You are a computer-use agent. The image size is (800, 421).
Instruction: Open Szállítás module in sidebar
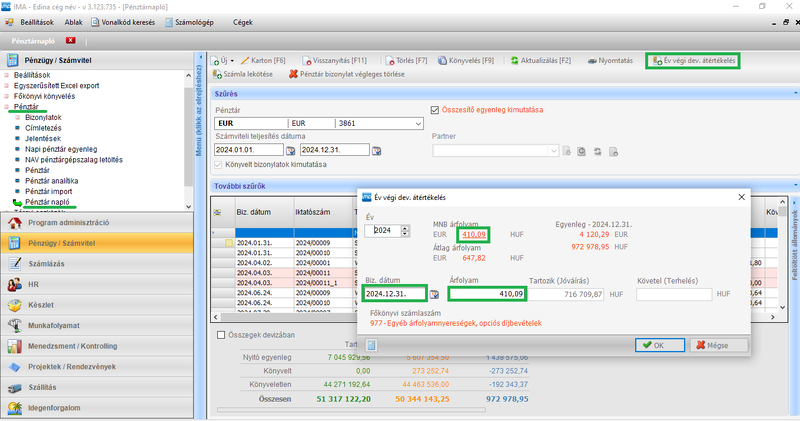97,387
